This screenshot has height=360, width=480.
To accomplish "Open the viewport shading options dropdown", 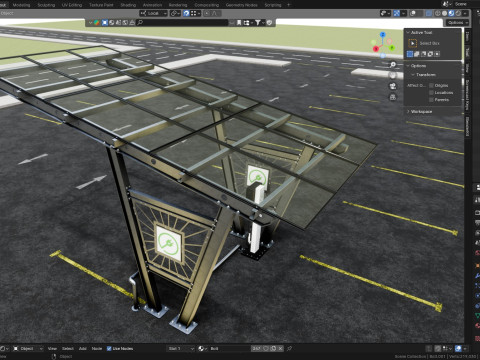I will click(x=465, y=13).
